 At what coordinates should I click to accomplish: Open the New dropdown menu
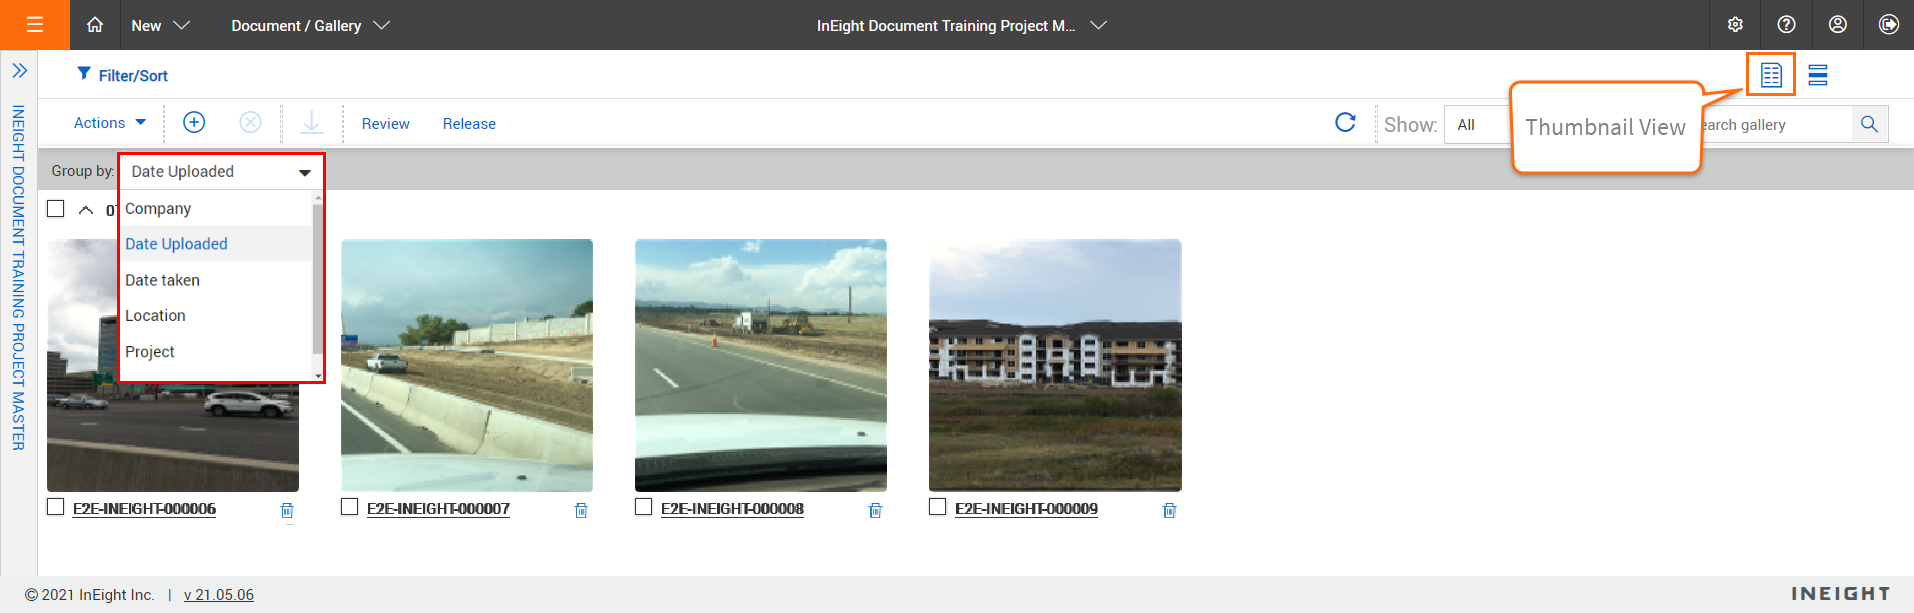[160, 25]
